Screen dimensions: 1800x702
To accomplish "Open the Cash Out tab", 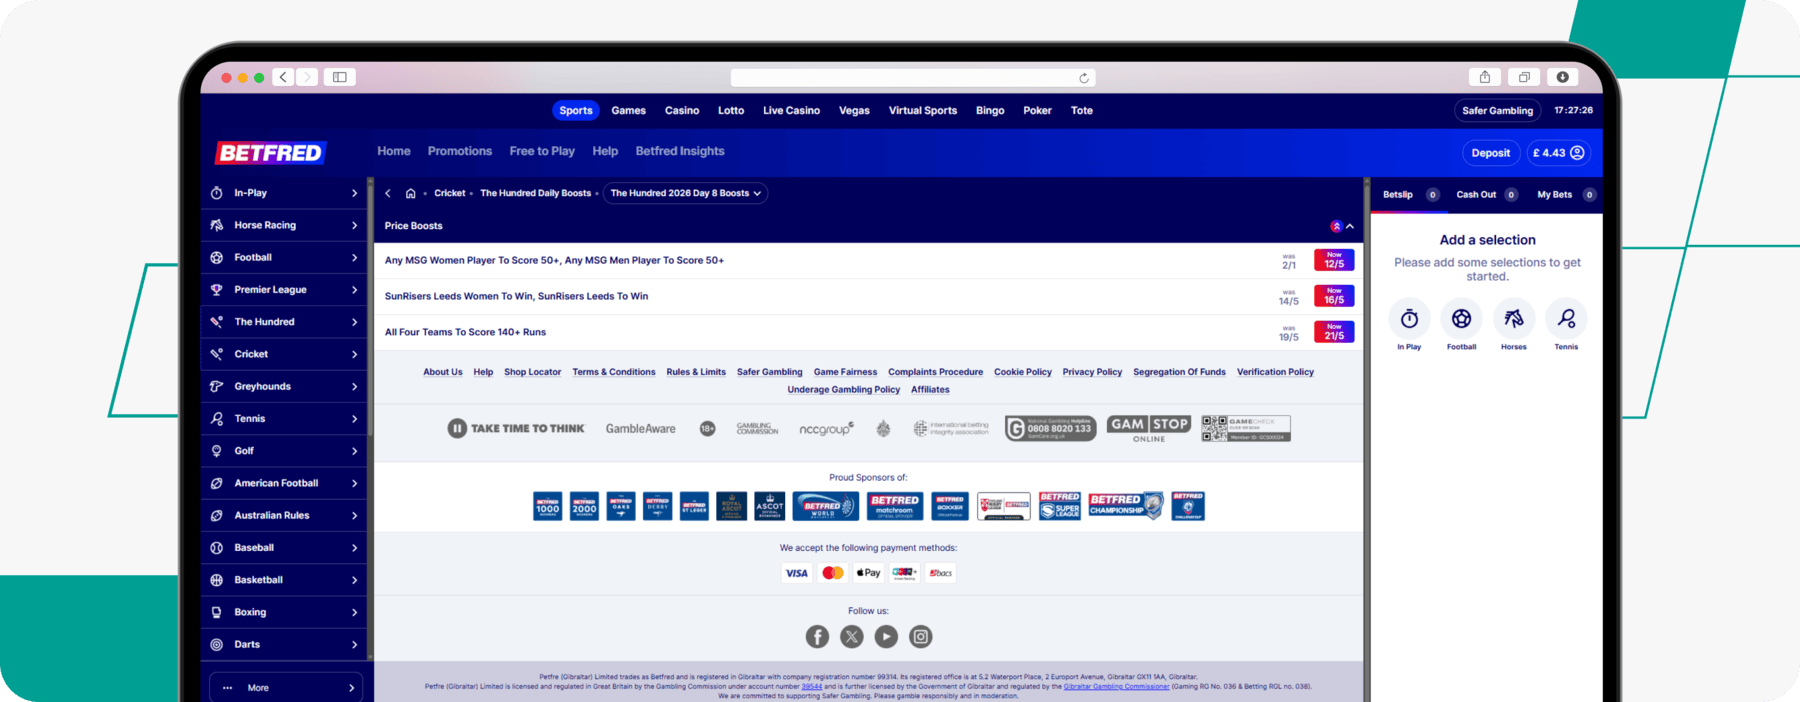I will coord(1486,195).
